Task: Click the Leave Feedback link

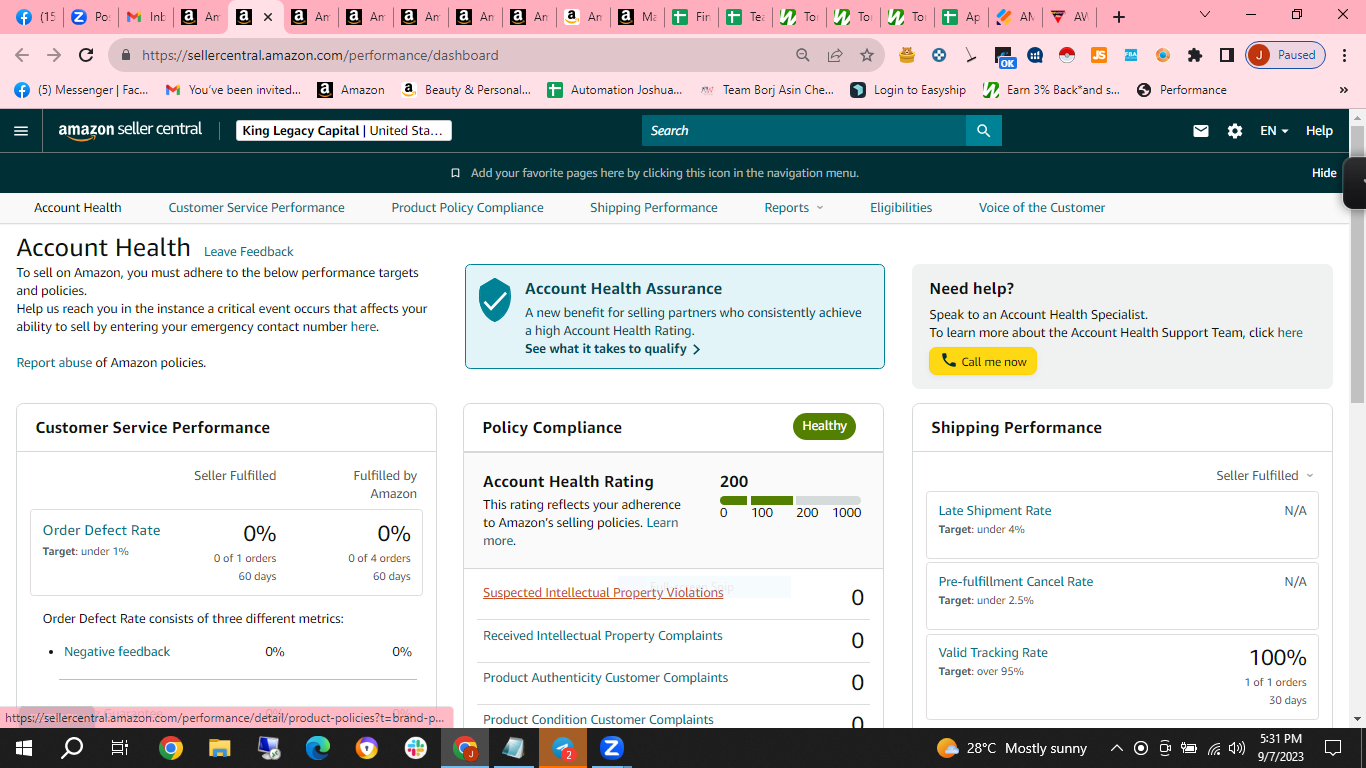Action: 249,252
